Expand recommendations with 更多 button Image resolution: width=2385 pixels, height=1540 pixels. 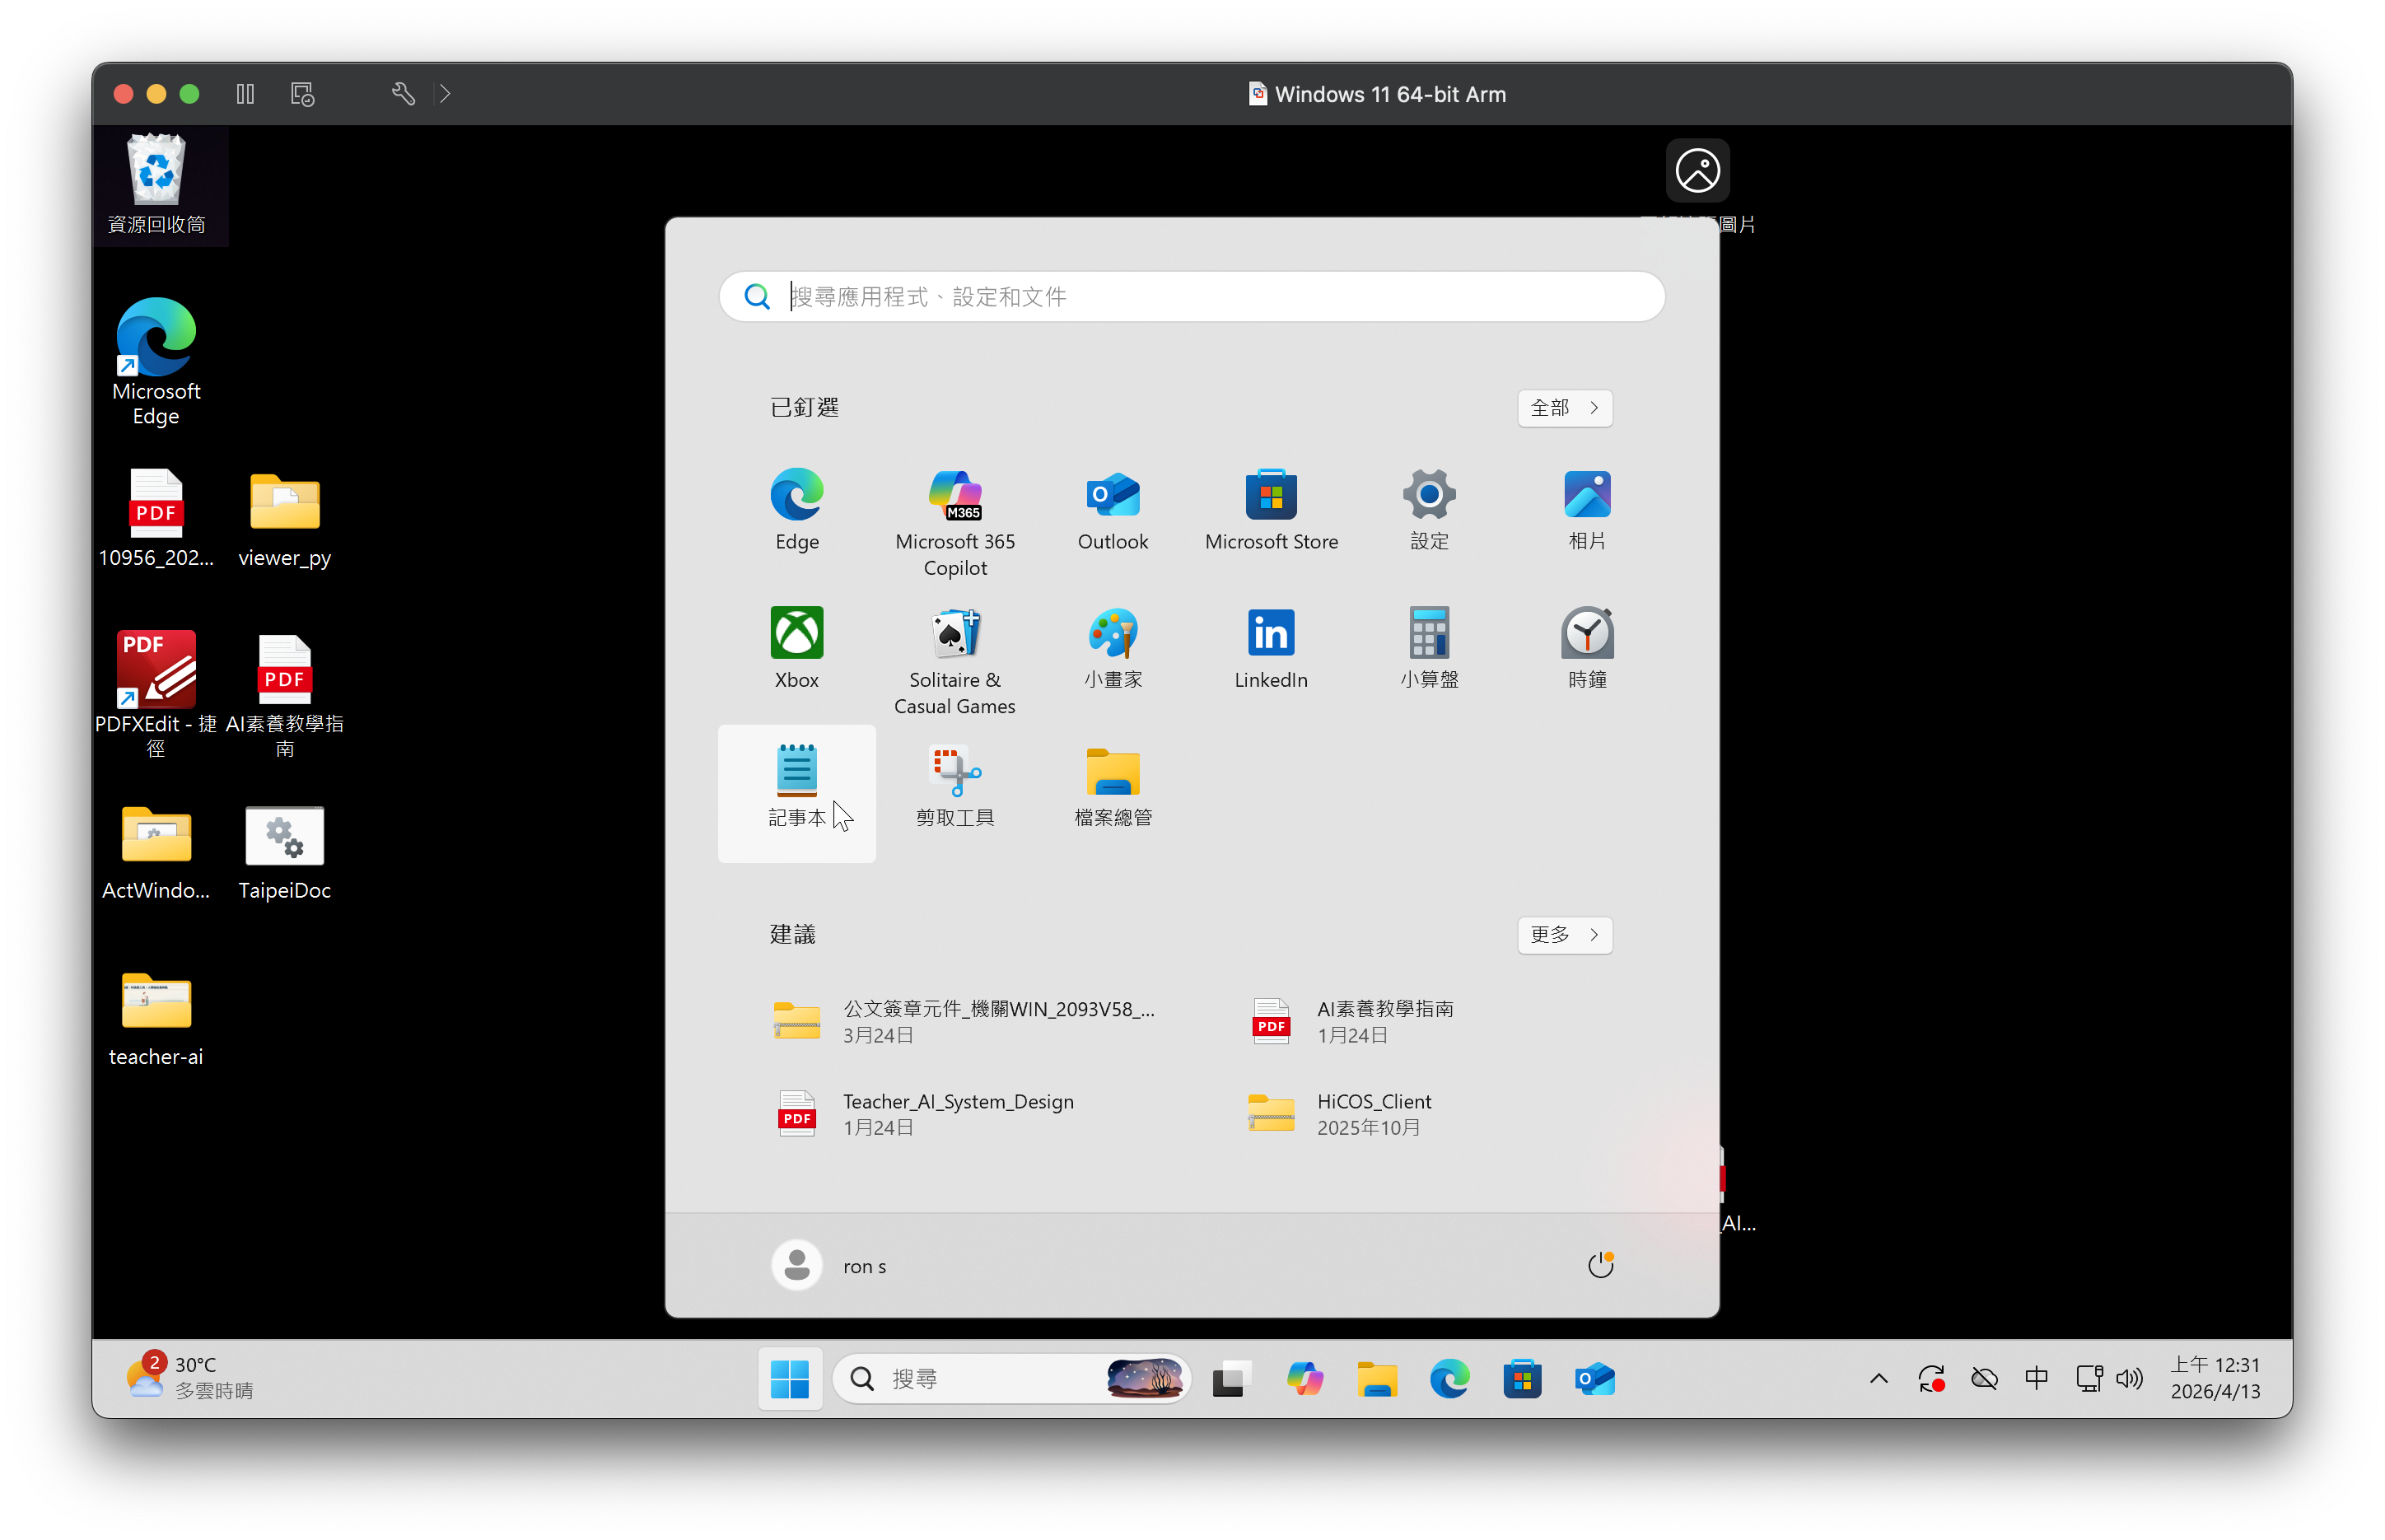point(1564,934)
